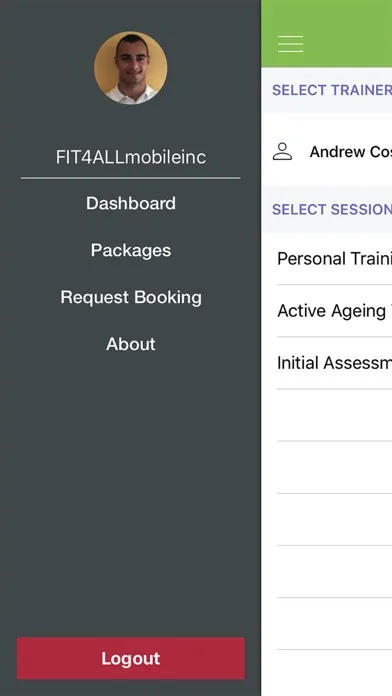The image size is (392, 696).
Task: Select the Personal Training session
Action: (334, 259)
